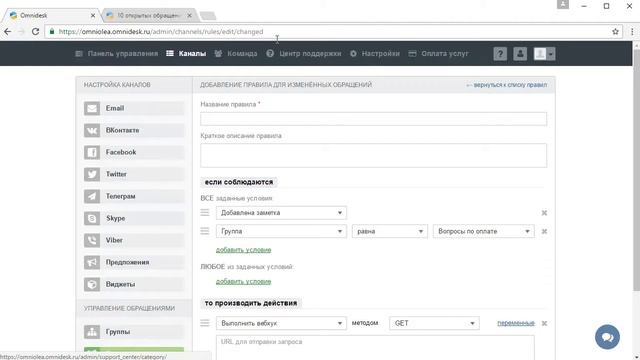
Task: Open Панель управления menu
Action: (x=117, y=53)
